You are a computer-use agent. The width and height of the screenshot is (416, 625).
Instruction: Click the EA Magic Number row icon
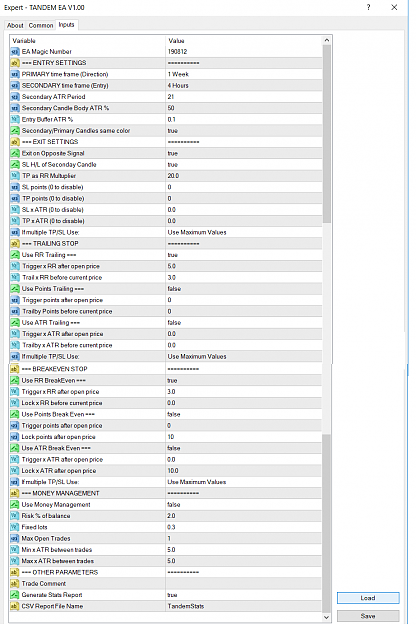[15, 52]
